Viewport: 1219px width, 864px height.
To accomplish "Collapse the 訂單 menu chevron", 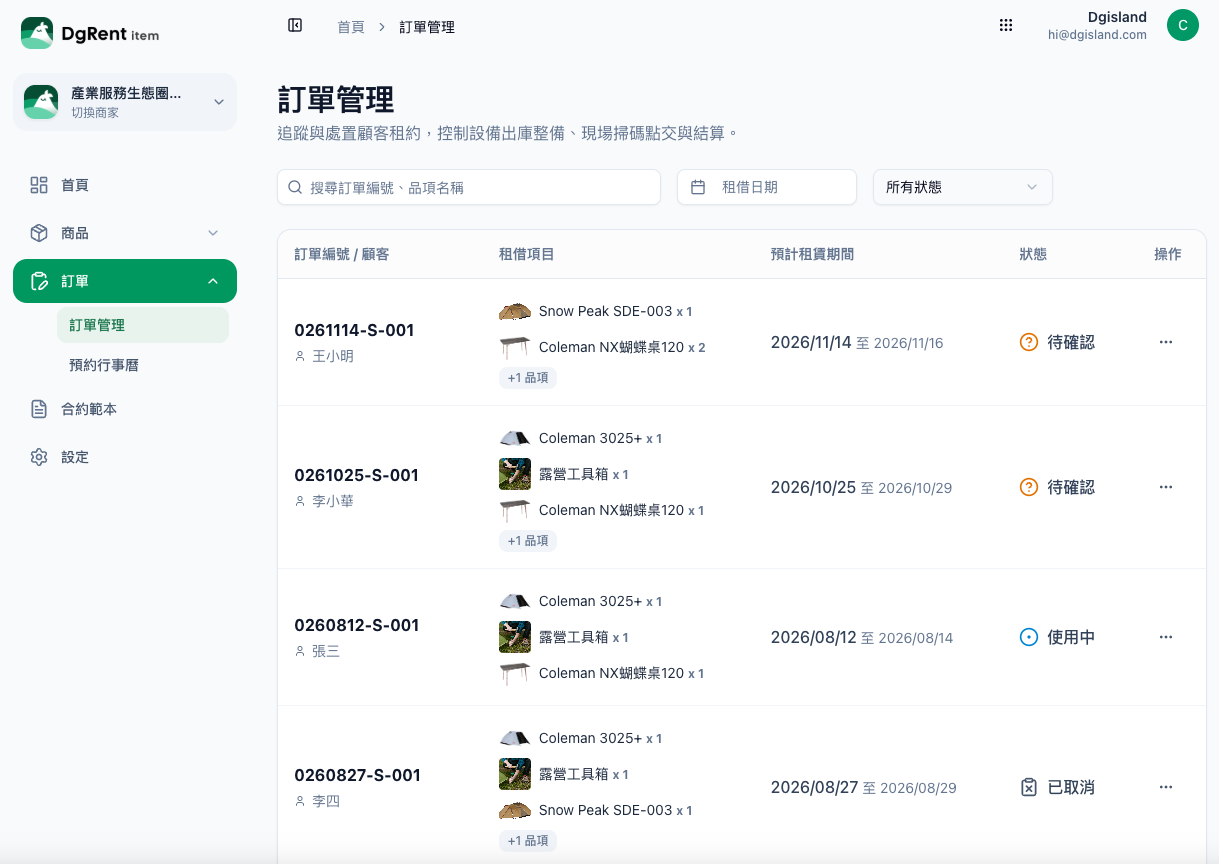I will 213,281.
